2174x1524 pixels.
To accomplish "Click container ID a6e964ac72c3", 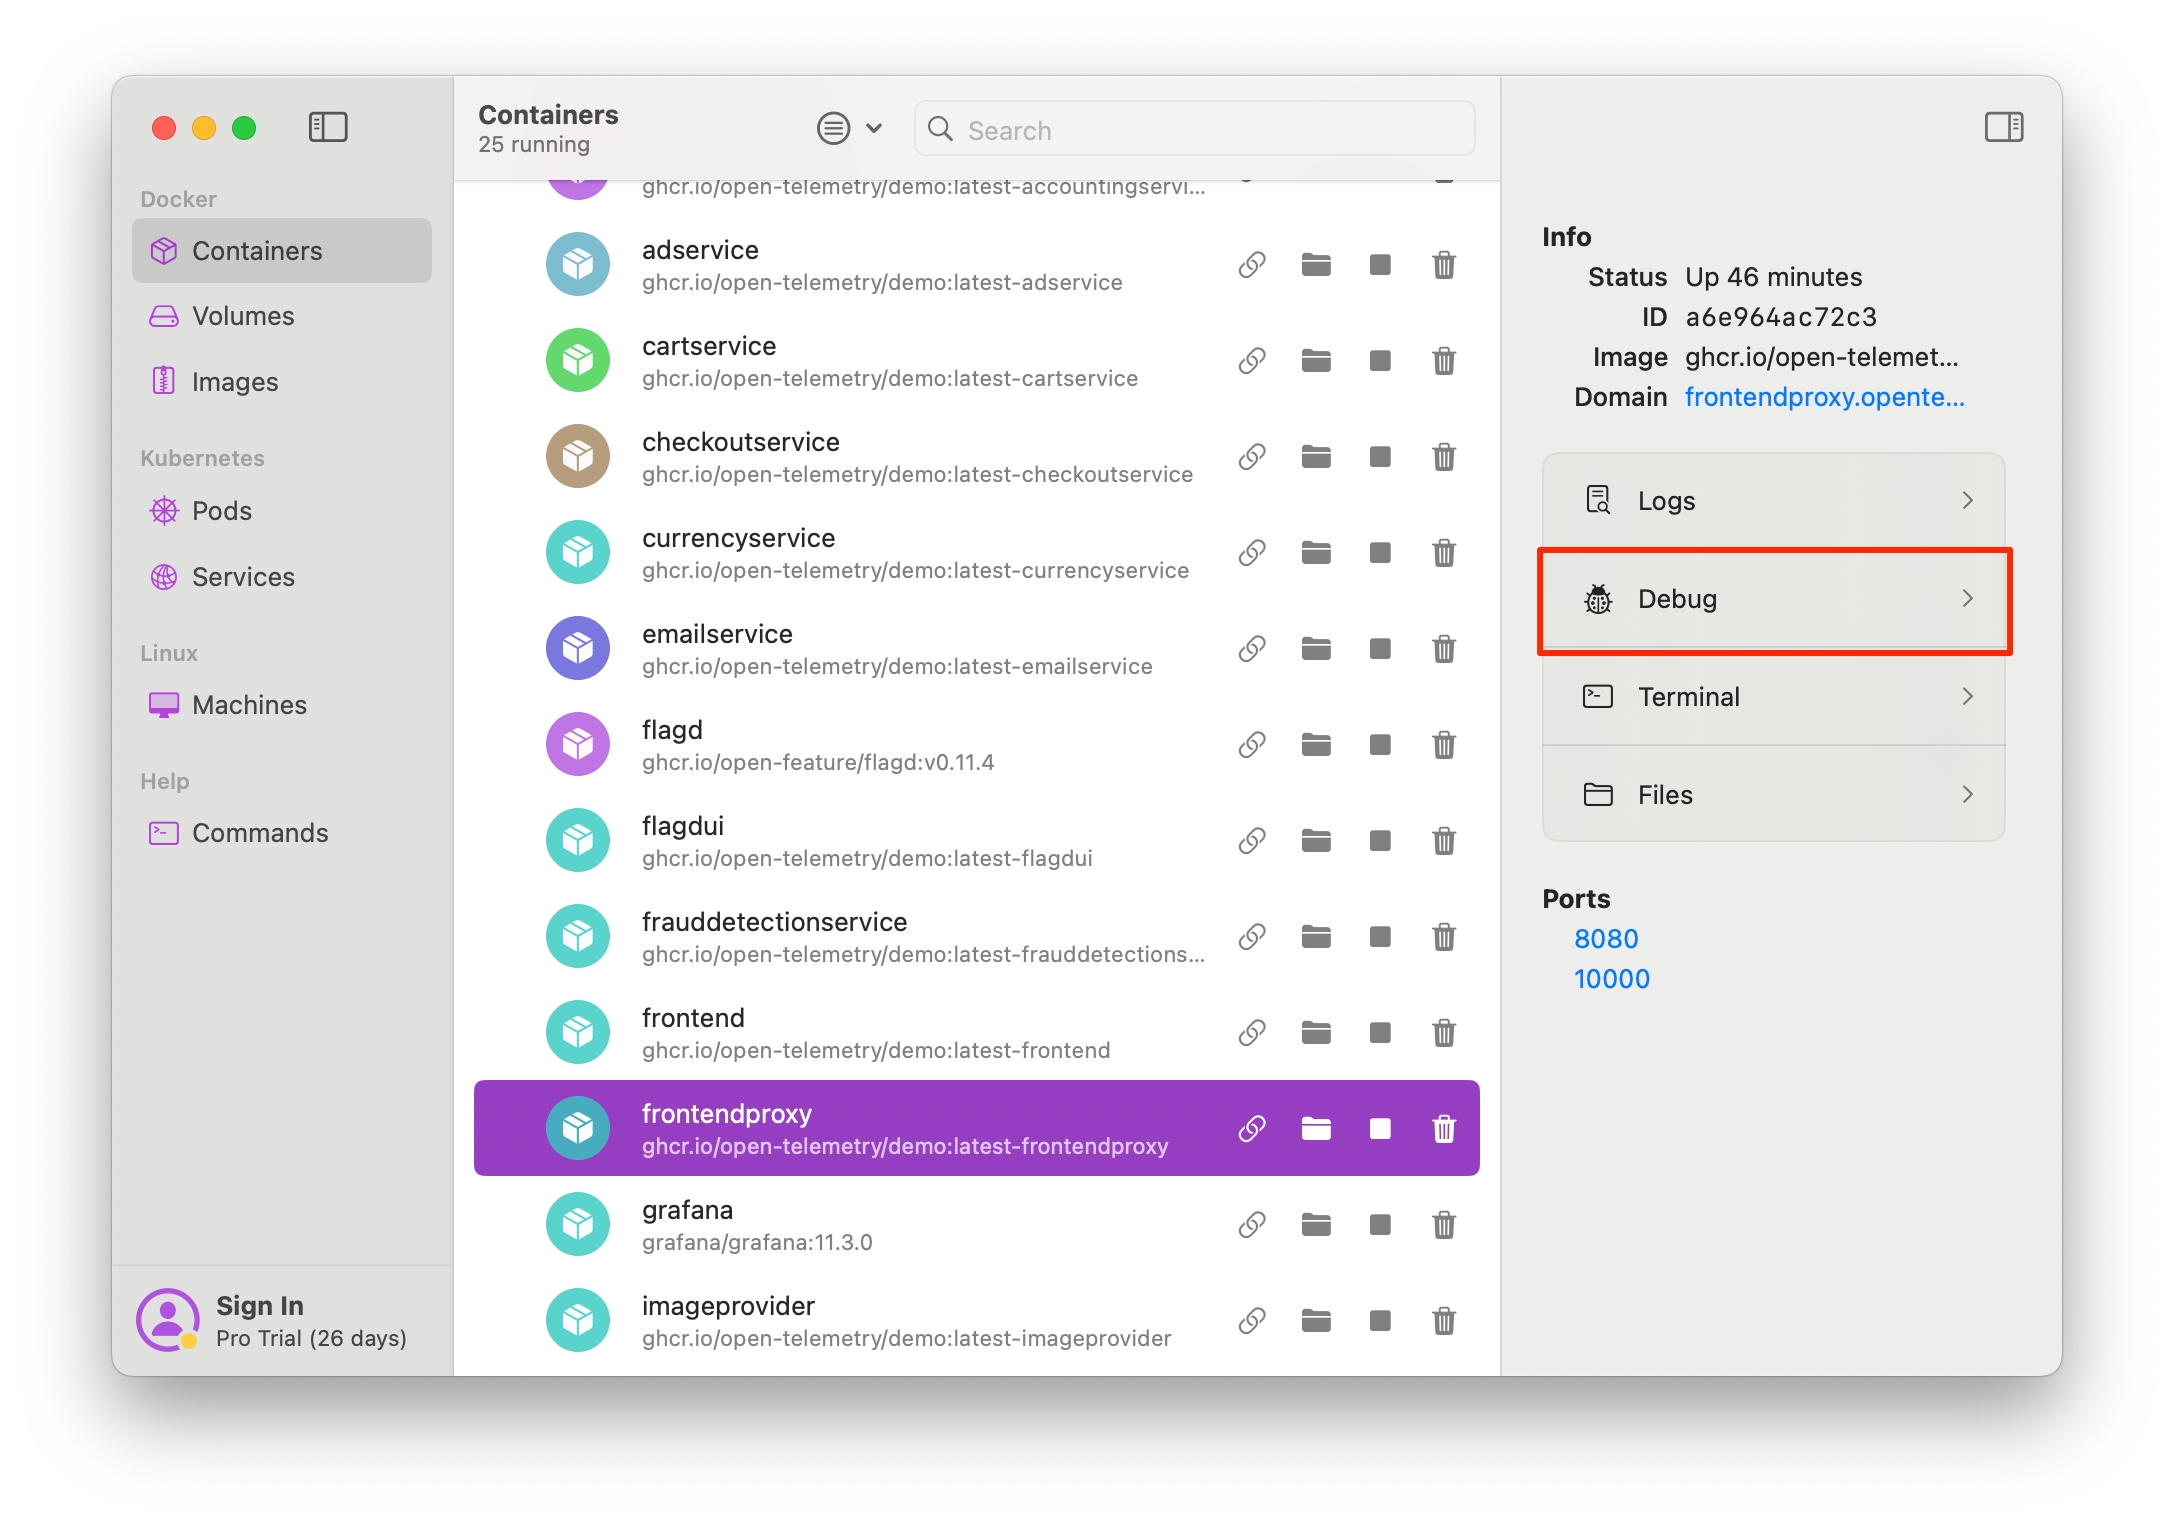I will (1781, 317).
